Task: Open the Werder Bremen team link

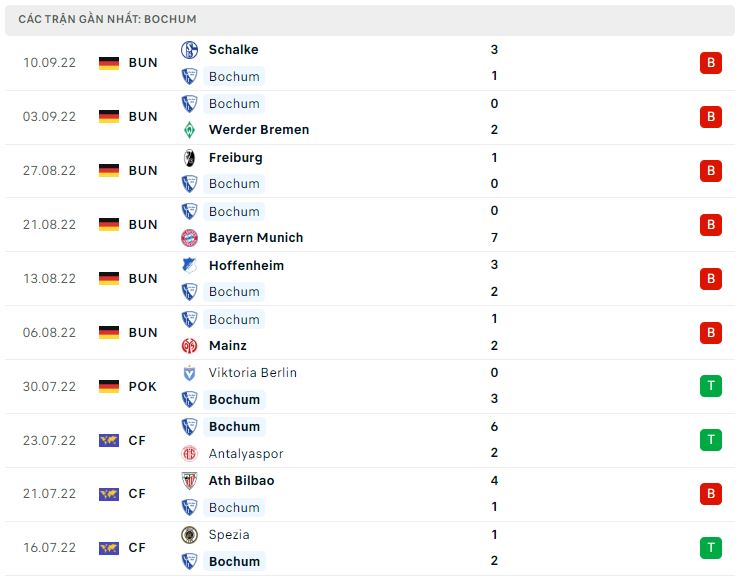Action: 258,130
